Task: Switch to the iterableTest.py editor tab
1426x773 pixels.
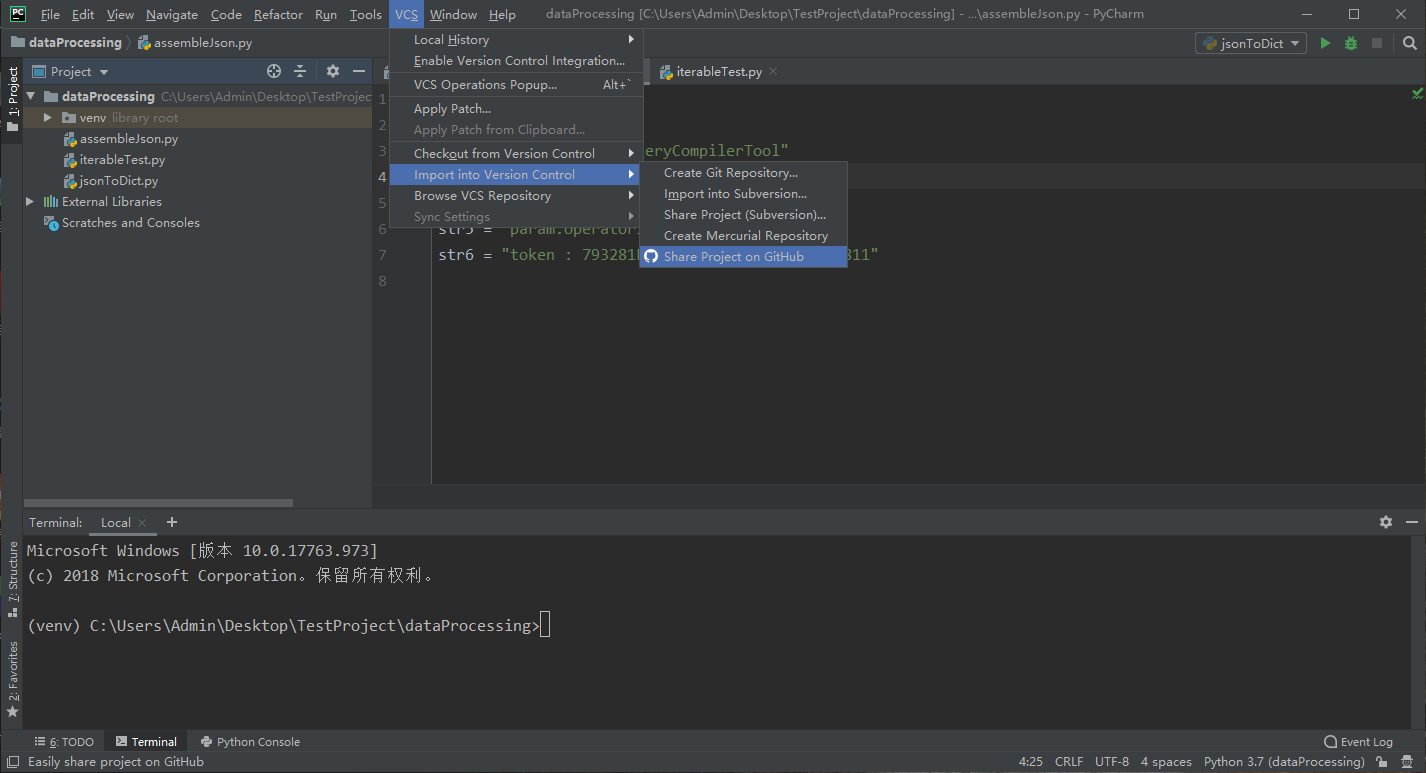Action: click(718, 71)
